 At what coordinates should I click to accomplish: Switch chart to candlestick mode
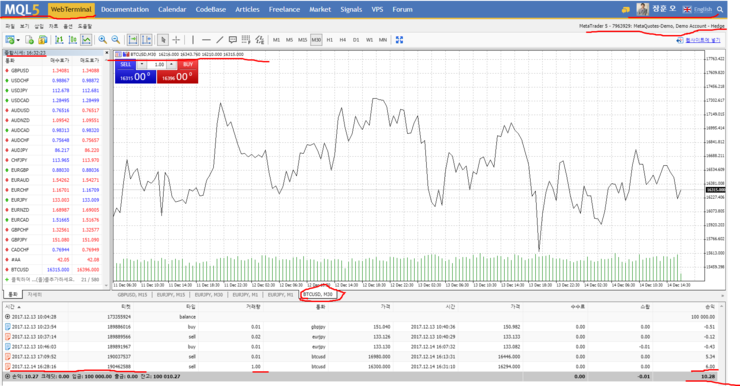[x=73, y=40]
